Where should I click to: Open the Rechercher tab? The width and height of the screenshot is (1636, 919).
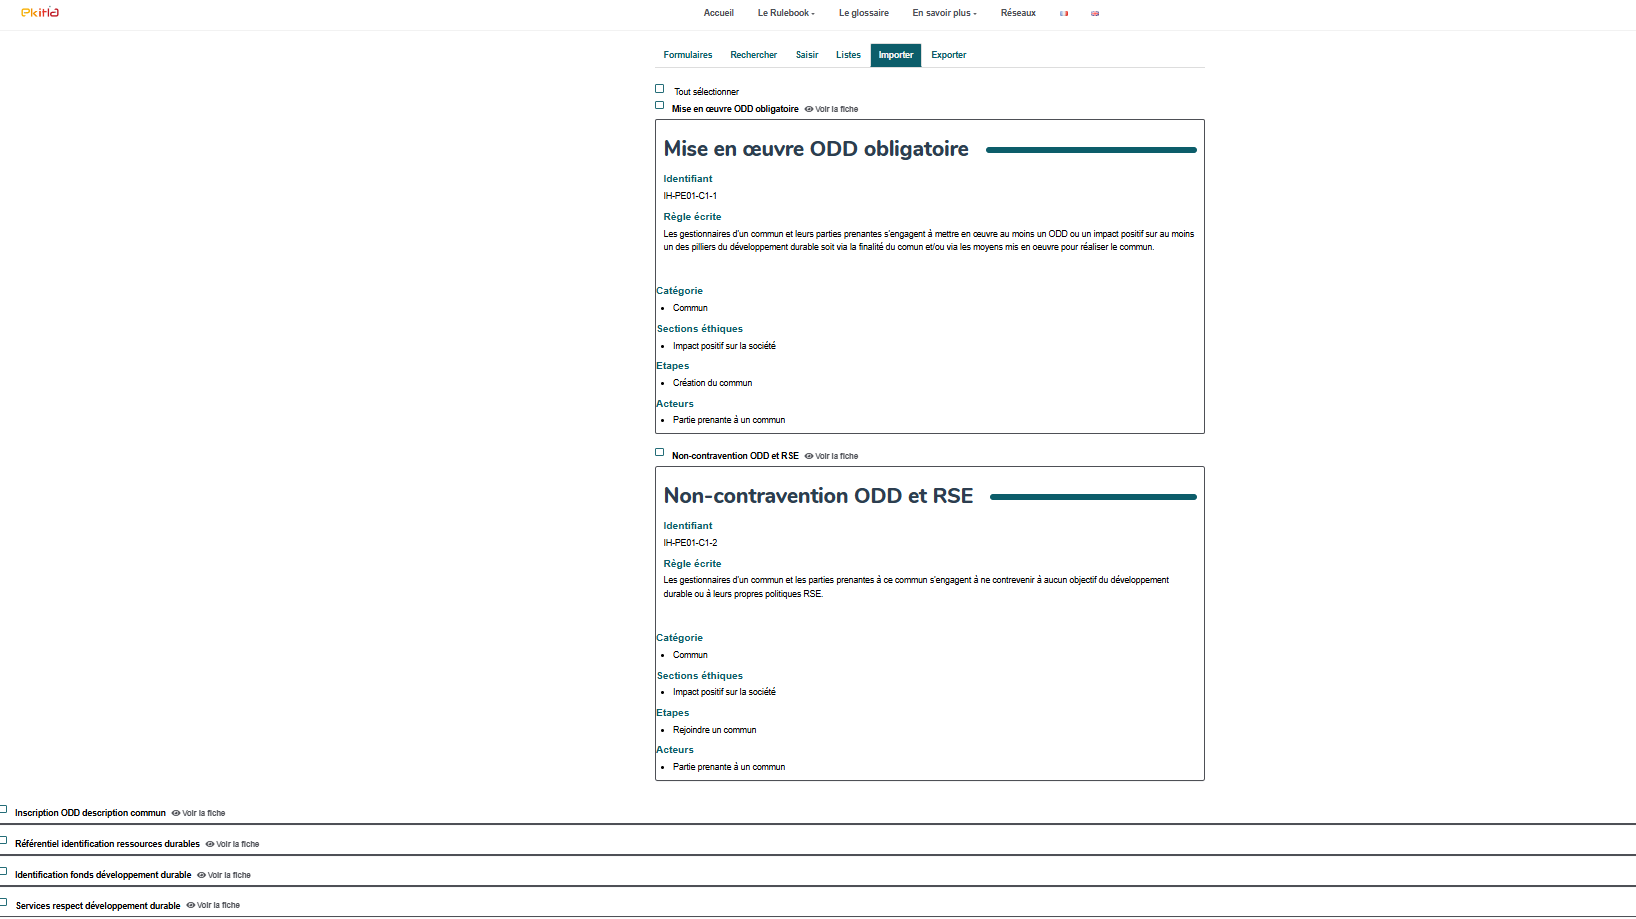pos(753,55)
